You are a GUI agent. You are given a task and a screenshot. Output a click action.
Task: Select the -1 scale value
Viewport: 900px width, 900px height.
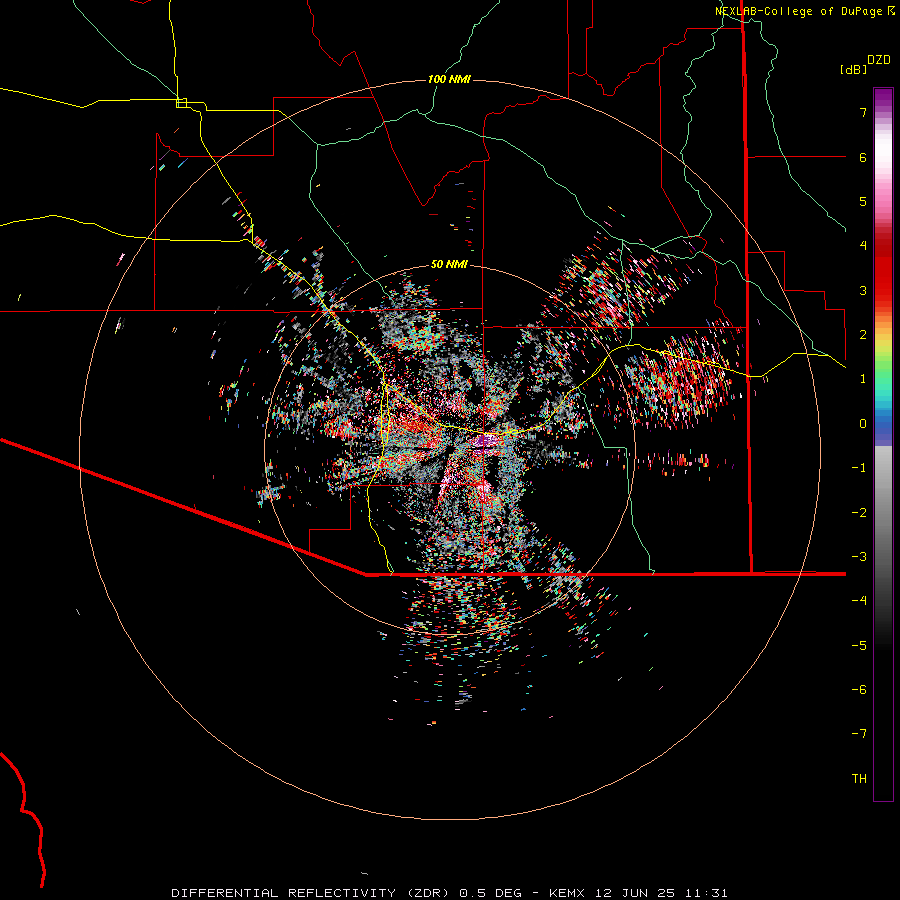859,468
